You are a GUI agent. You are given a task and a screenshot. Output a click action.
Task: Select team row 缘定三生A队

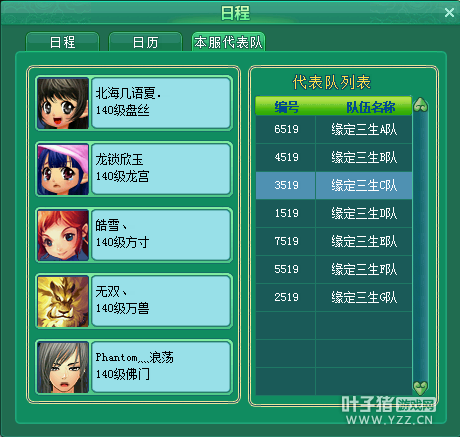coord(334,129)
